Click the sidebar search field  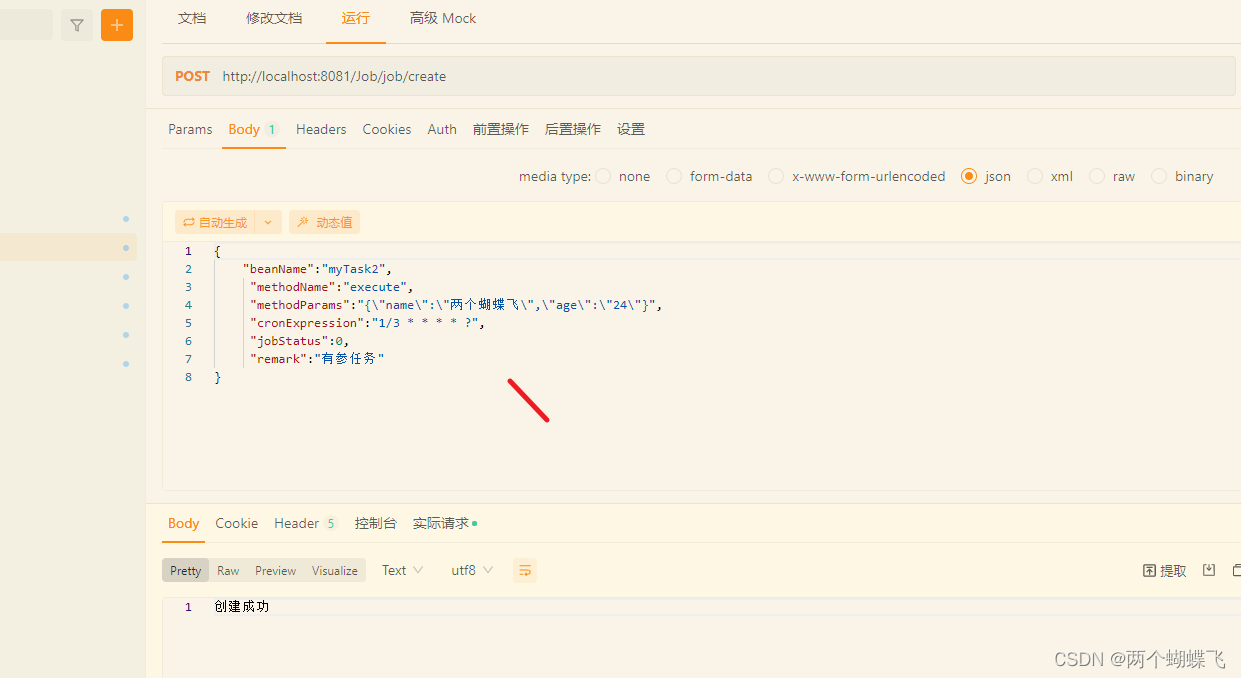(x=26, y=25)
